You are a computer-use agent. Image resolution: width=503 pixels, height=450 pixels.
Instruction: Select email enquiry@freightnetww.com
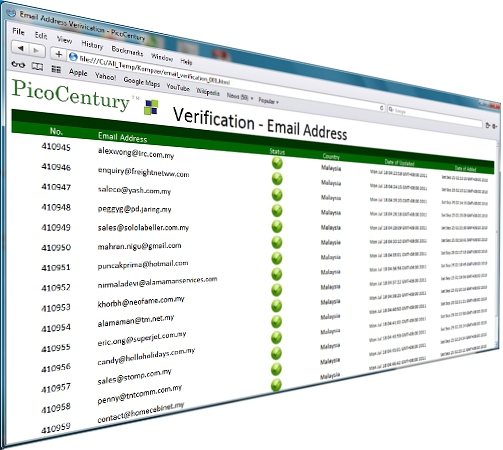(x=143, y=172)
